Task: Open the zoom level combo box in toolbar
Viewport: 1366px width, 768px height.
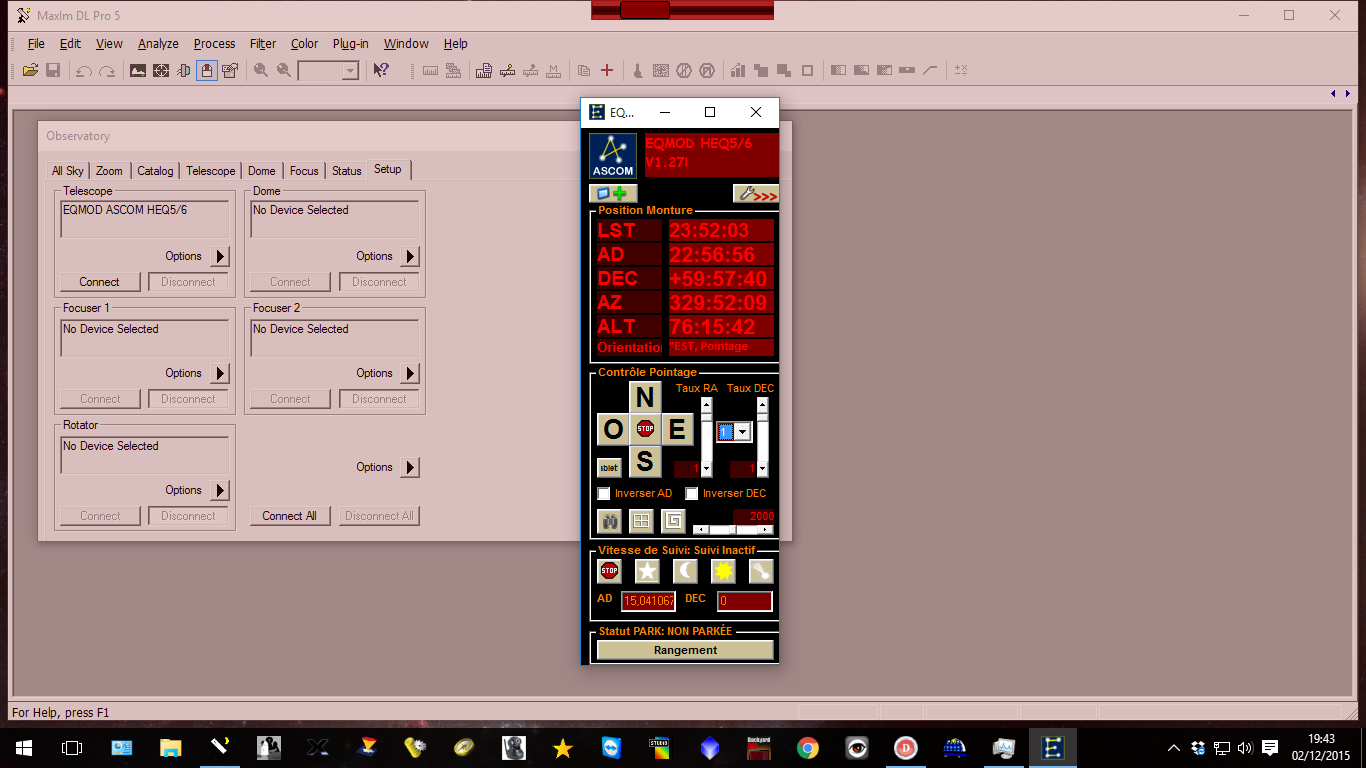Action: pyautogui.click(x=328, y=70)
